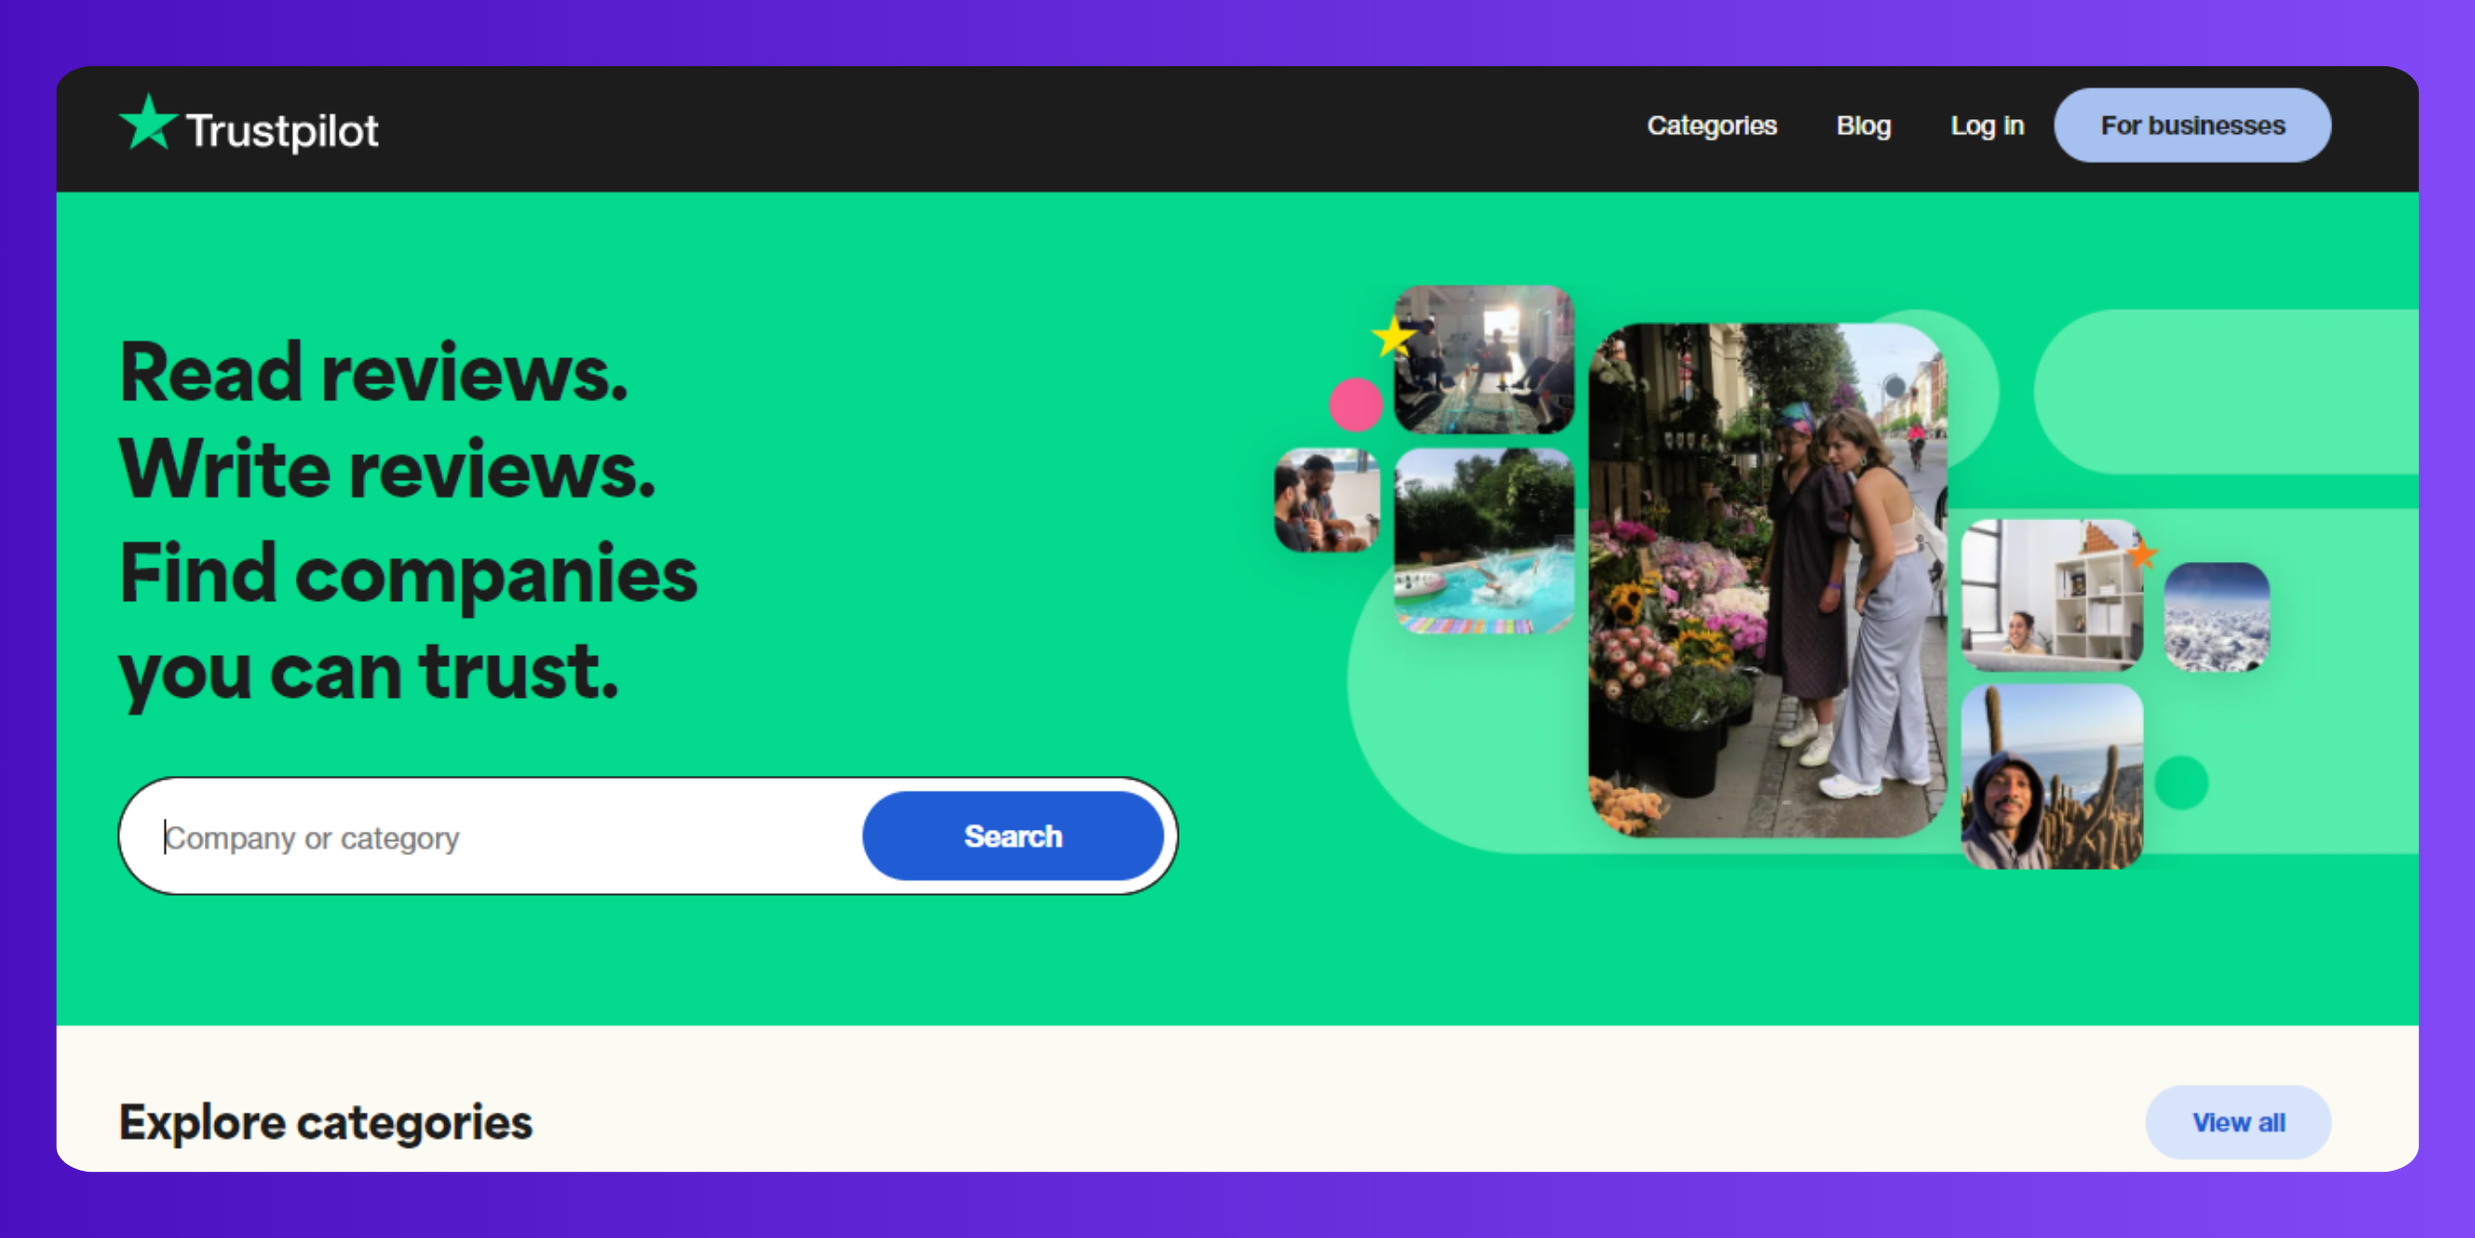This screenshot has width=2475, height=1238.
Task: Click the Trustpilot wordmark text
Action: coord(282,131)
